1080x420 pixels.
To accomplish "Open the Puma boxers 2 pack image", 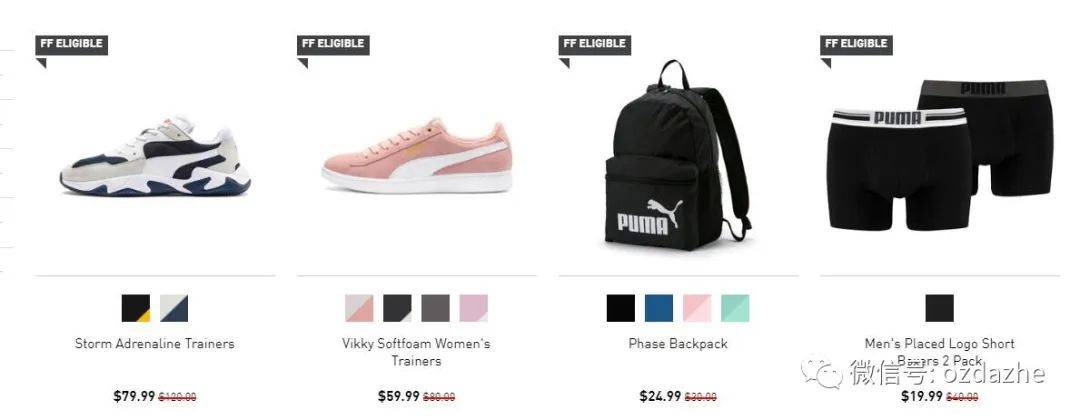I will (939, 155).
